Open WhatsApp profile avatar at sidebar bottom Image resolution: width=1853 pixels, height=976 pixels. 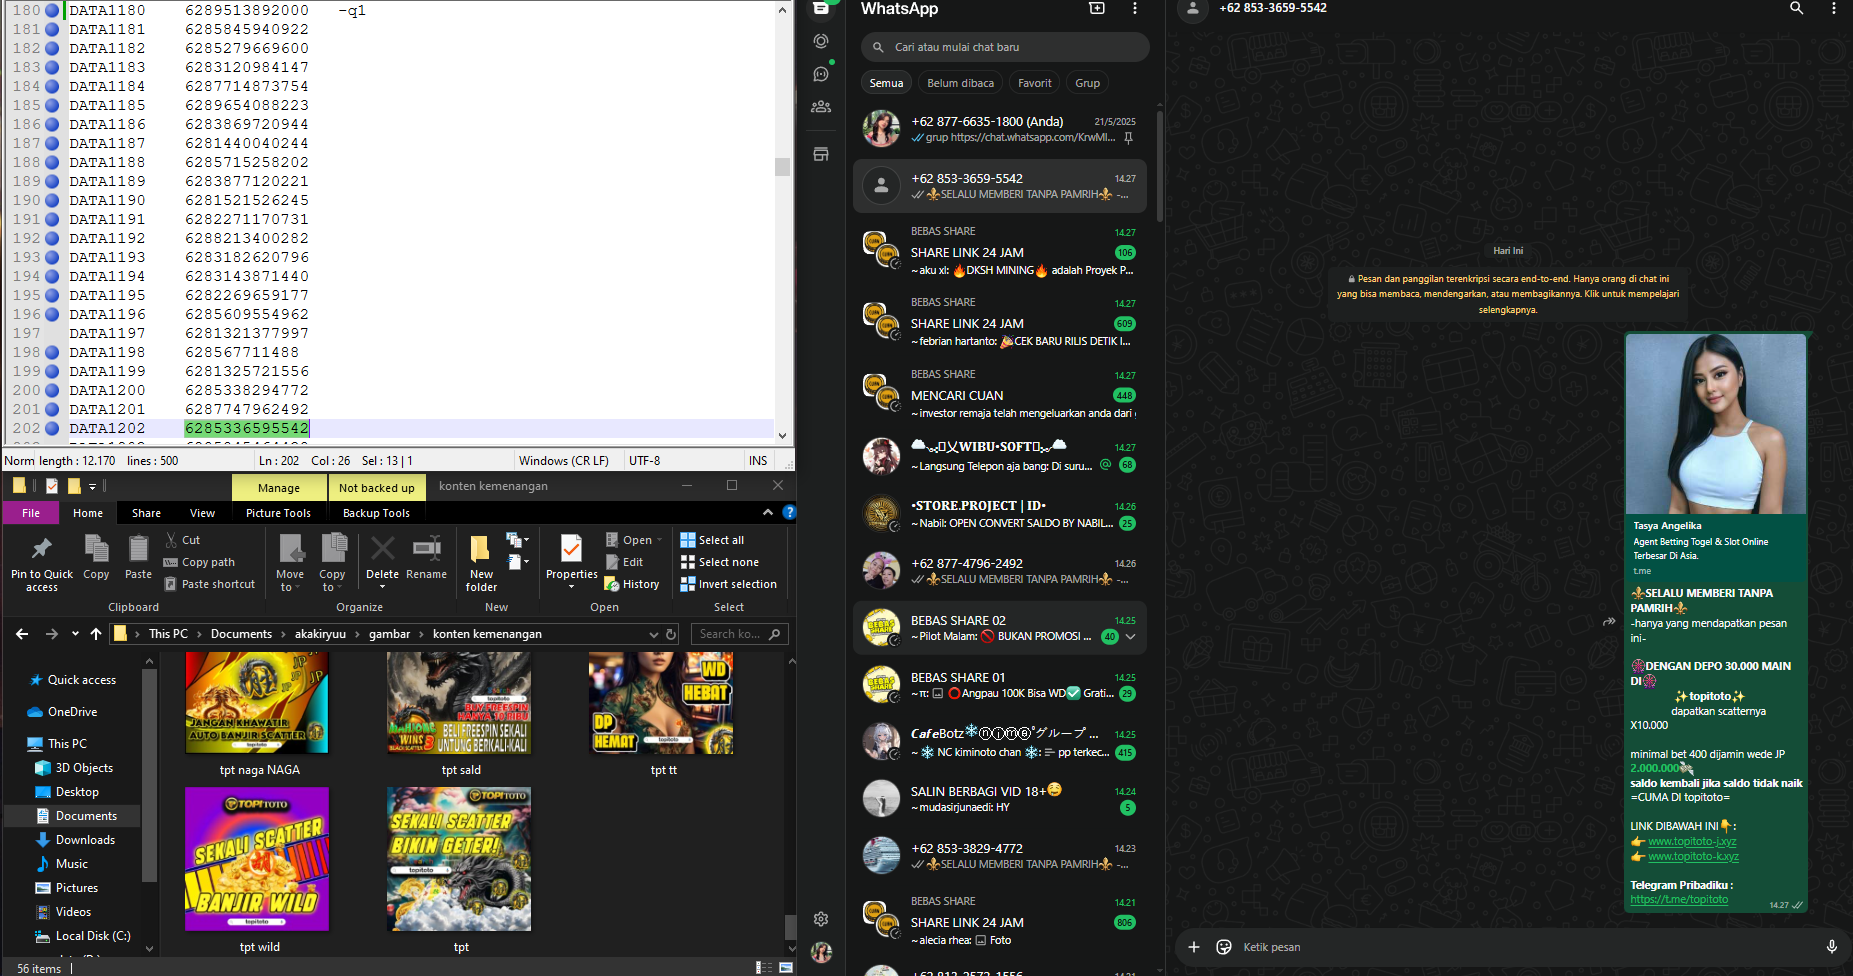tap(821, 952)
